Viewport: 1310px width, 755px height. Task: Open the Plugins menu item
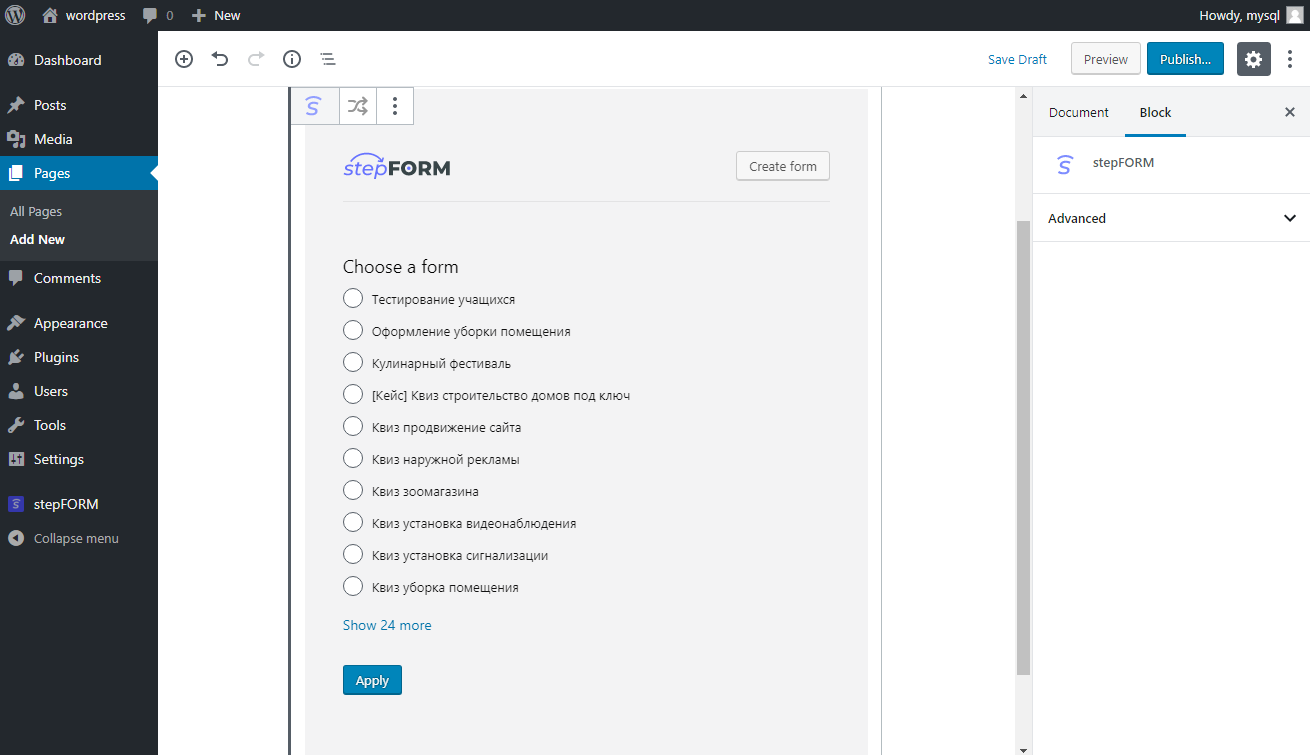(x=56, y=357)
